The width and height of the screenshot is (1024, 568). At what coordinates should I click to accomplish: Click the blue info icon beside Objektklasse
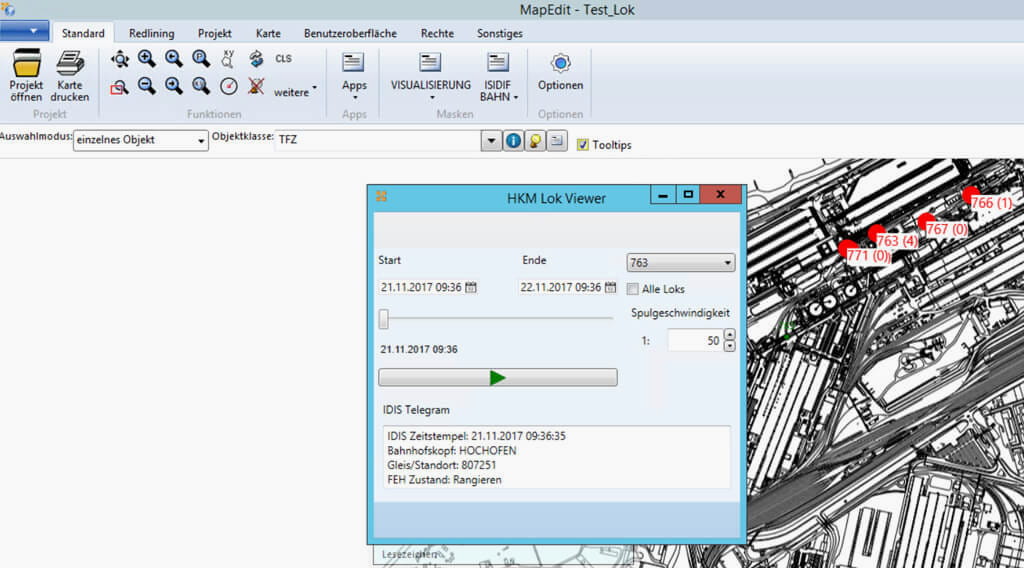[x=513, y=141]
